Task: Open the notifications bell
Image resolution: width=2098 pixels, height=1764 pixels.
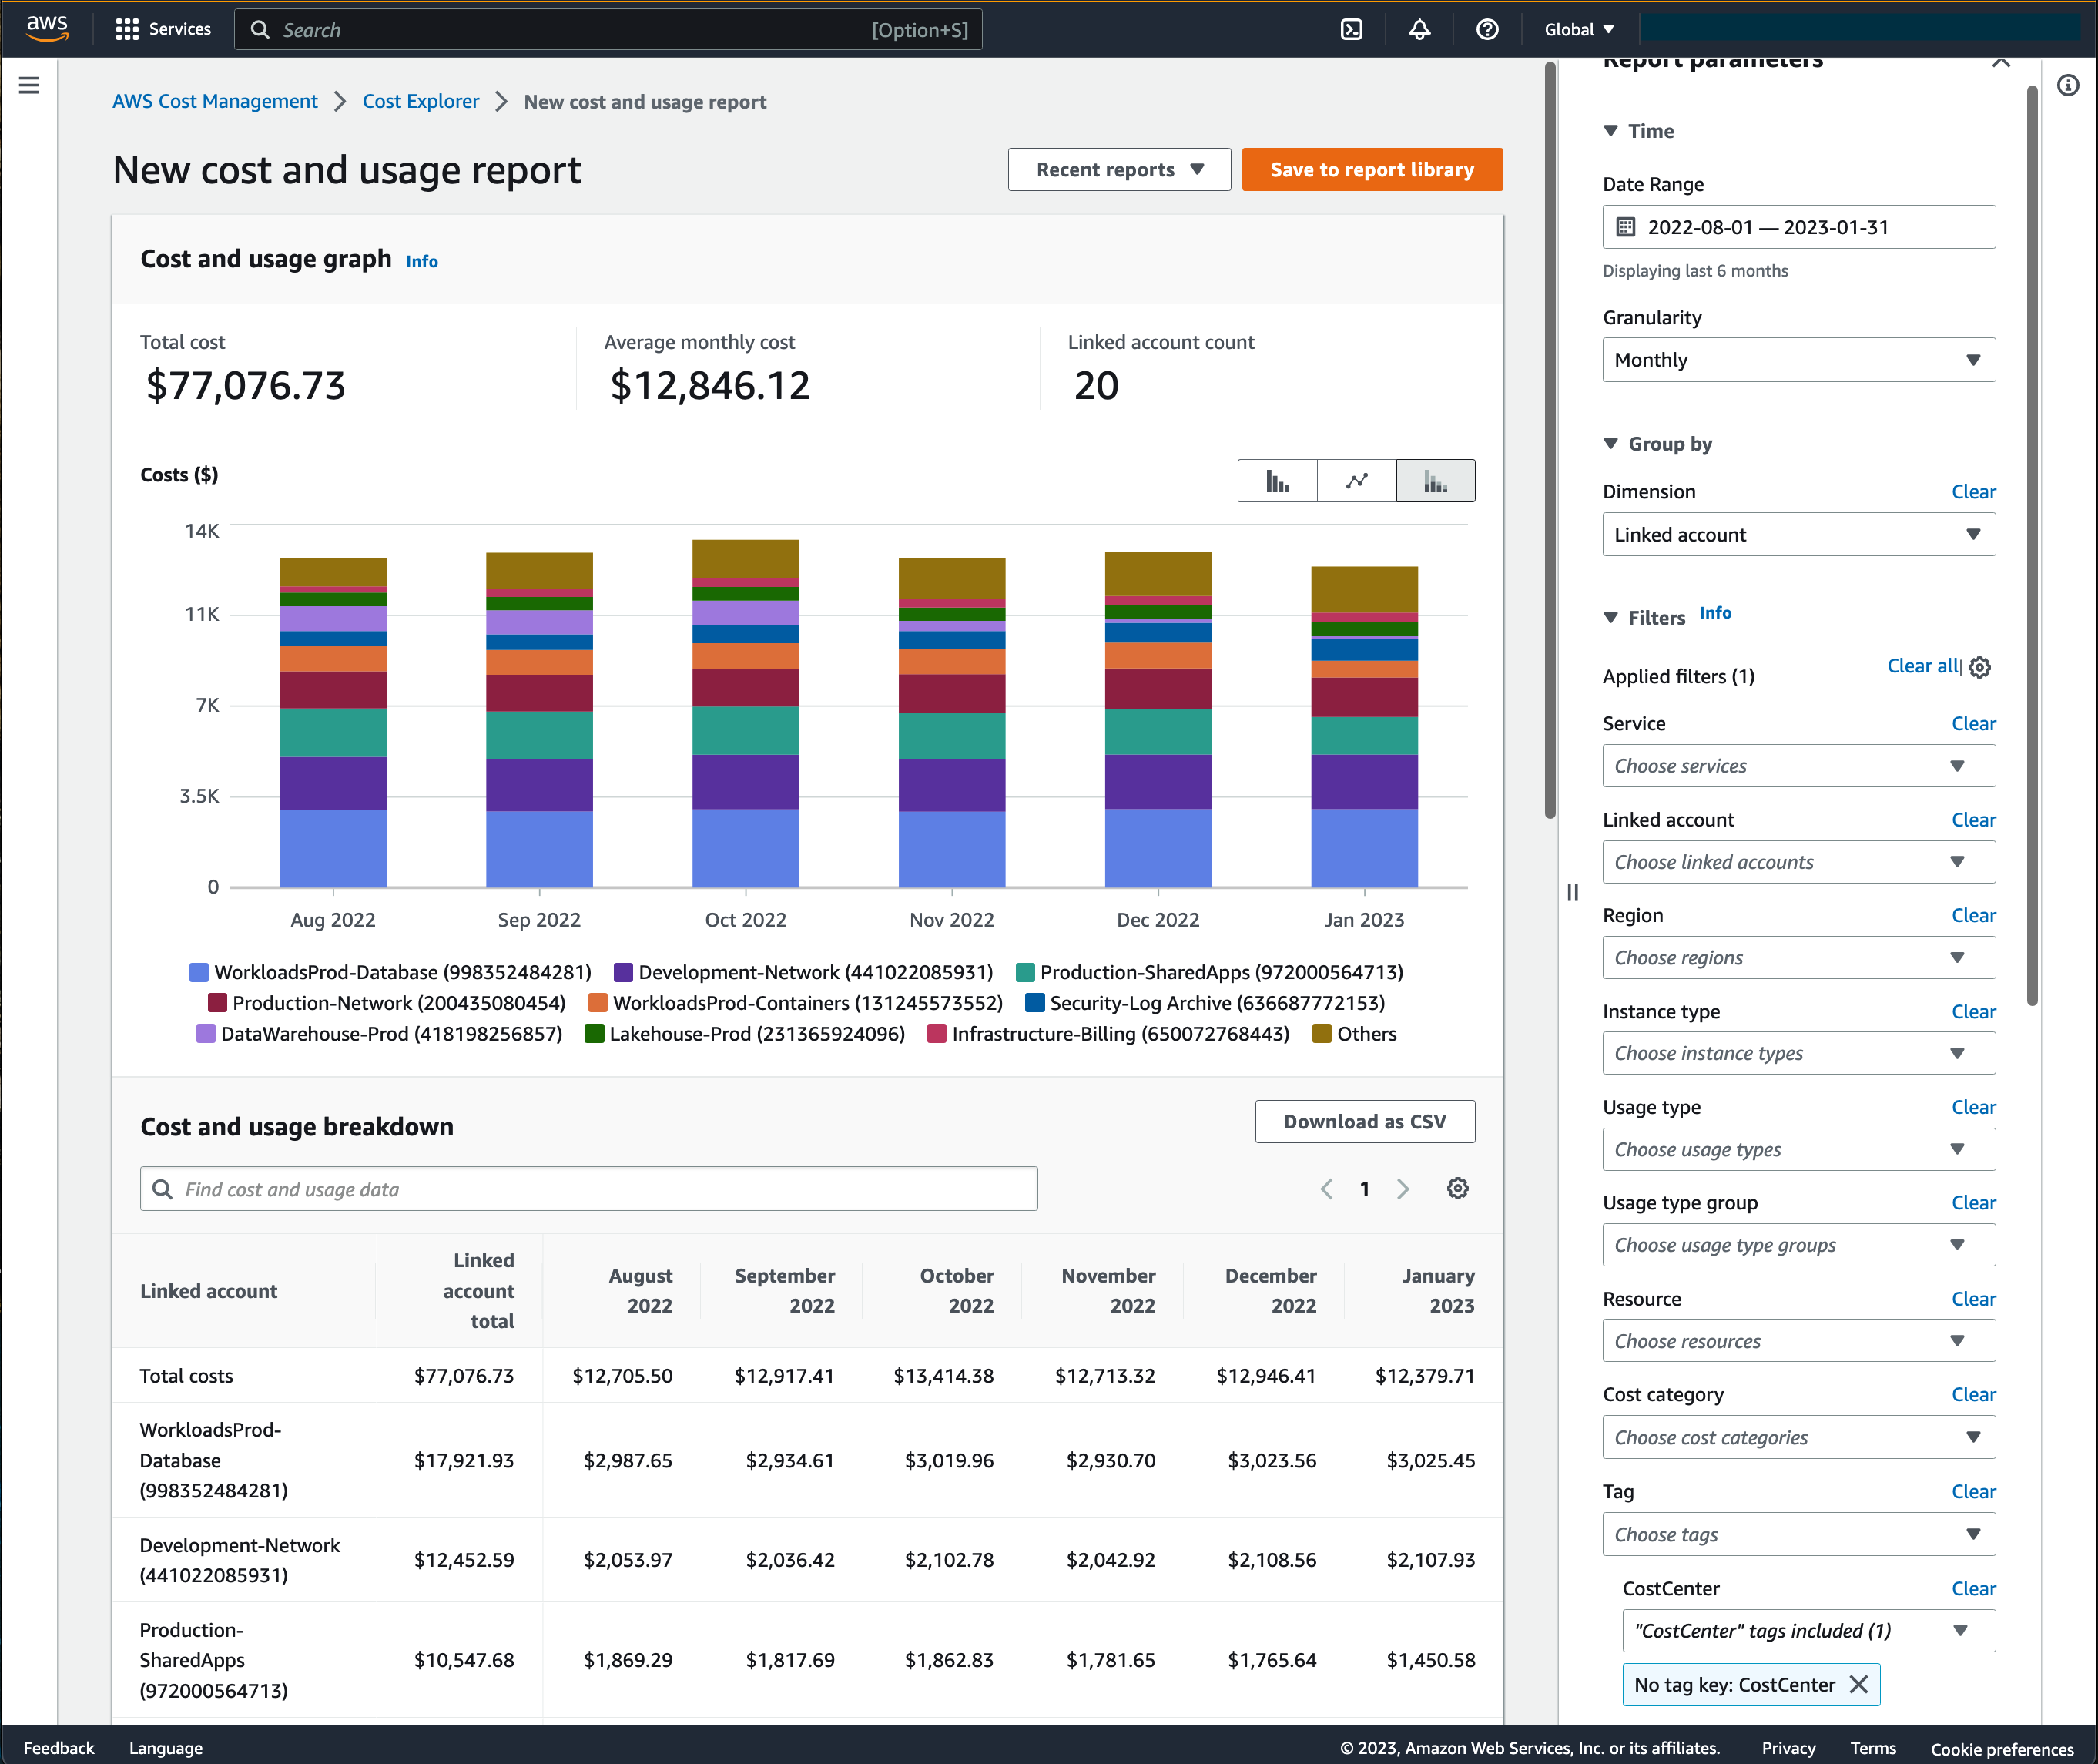Action: pos(1419,29)
